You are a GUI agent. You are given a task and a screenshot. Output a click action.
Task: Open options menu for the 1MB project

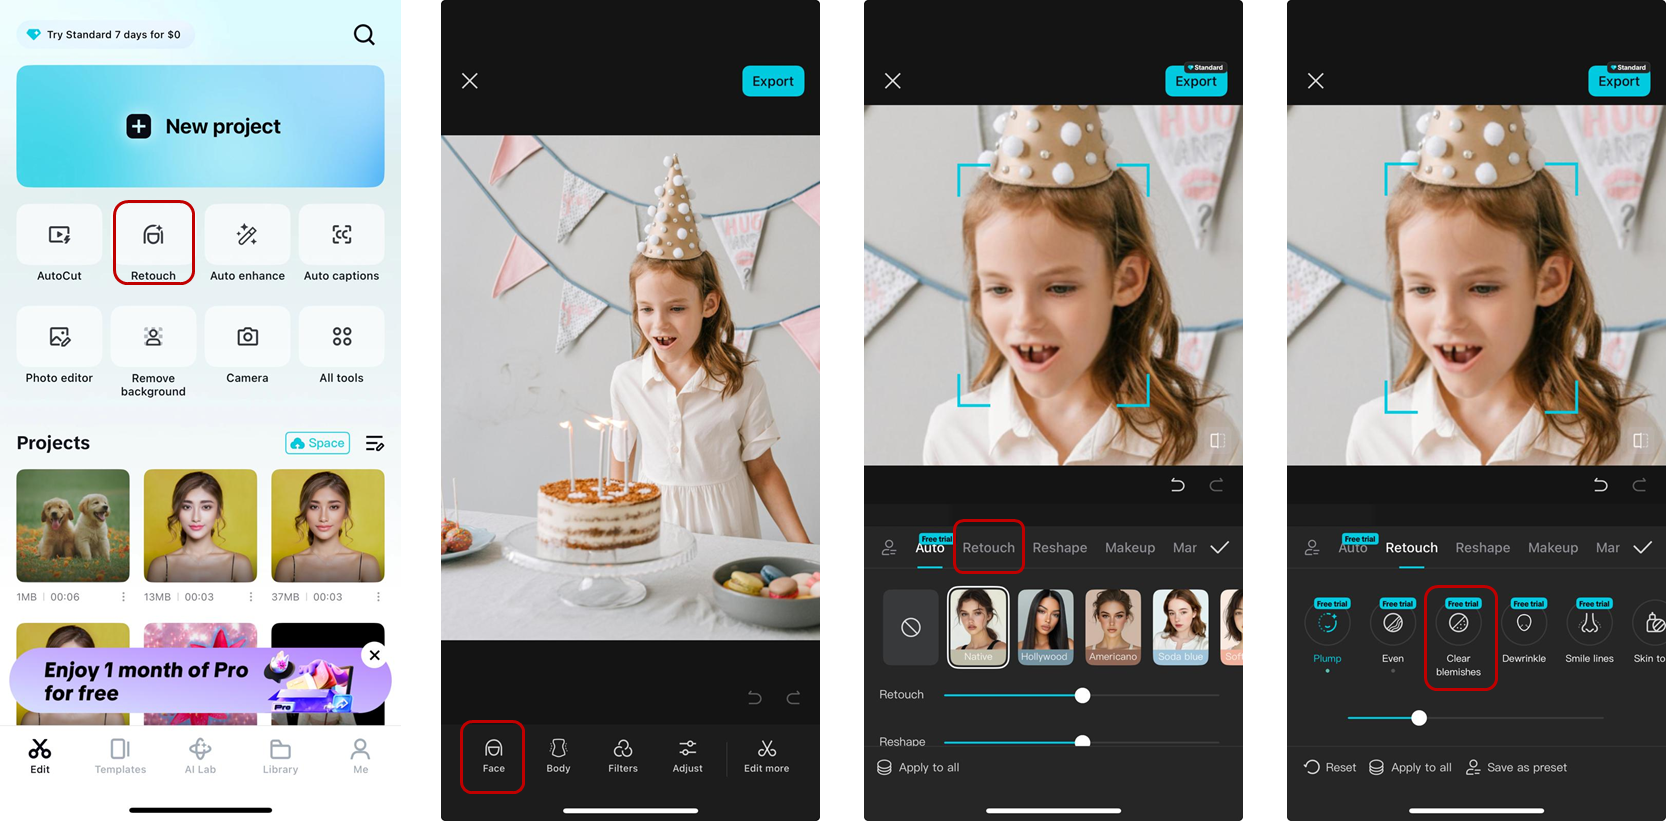123,597
